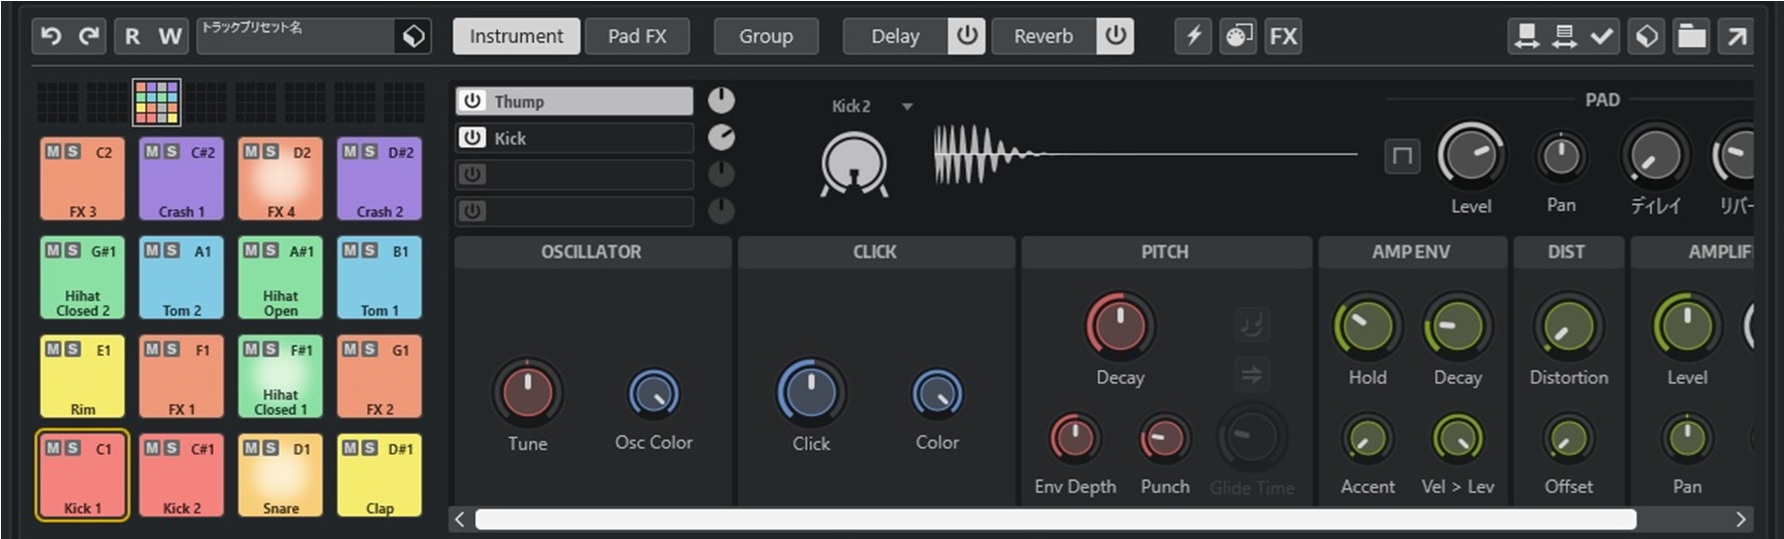Toggle the Reverb power button
The width and height of the screenshot is (1784, 539).
[x=1115, y=36]
